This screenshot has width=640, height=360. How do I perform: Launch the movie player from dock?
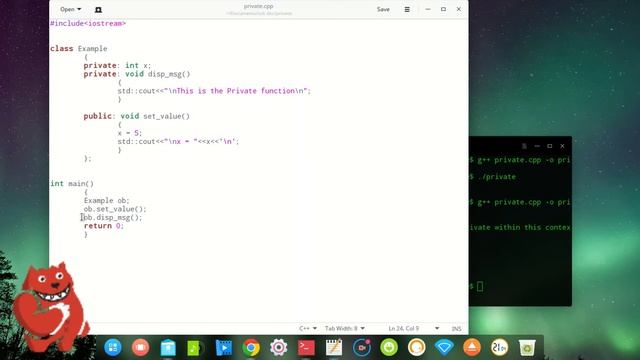click(x=223, y=348)
